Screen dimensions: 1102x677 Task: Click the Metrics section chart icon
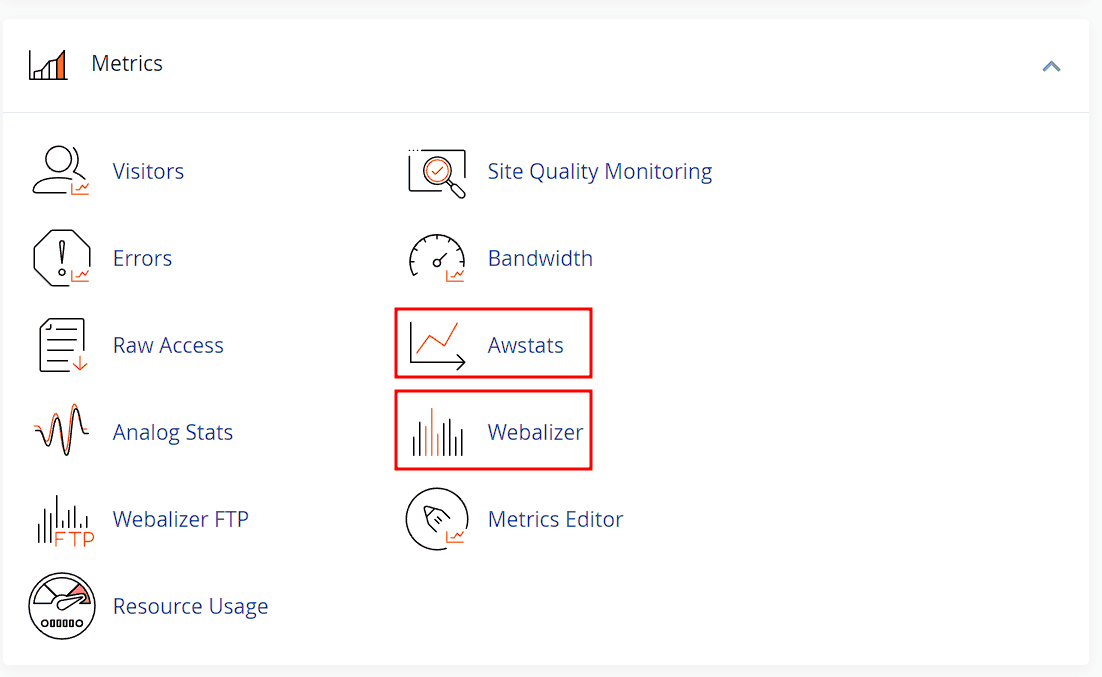pos(47,62)
